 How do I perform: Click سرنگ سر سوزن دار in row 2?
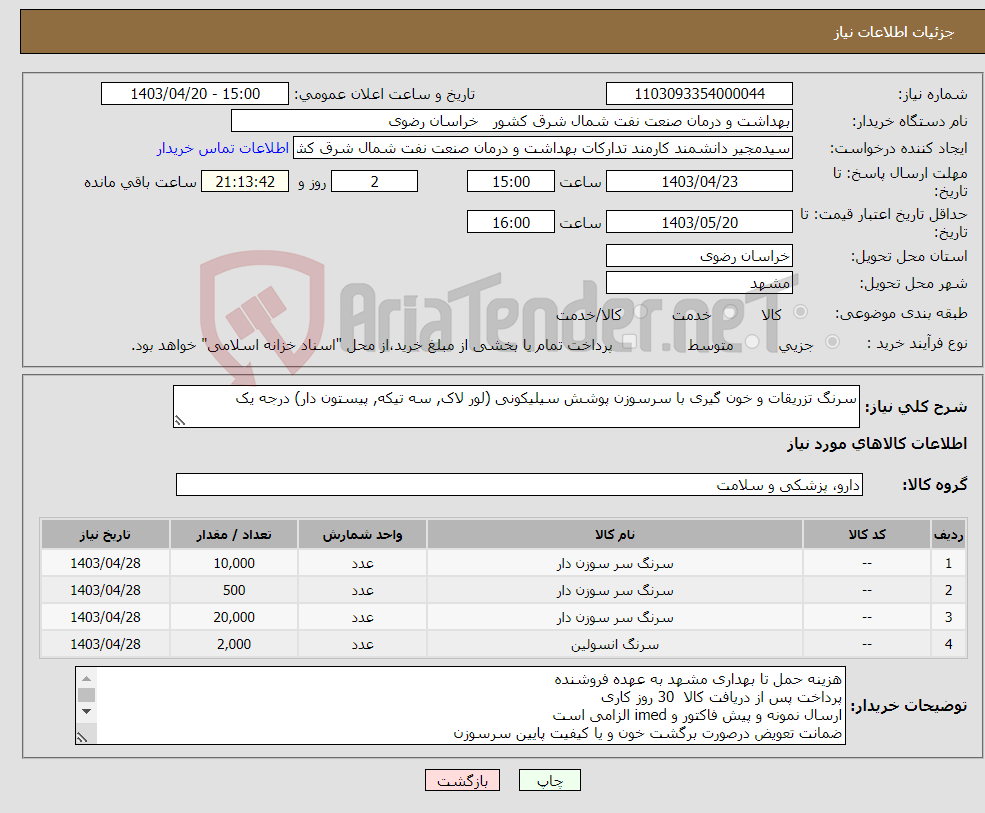tap(615, 591)
